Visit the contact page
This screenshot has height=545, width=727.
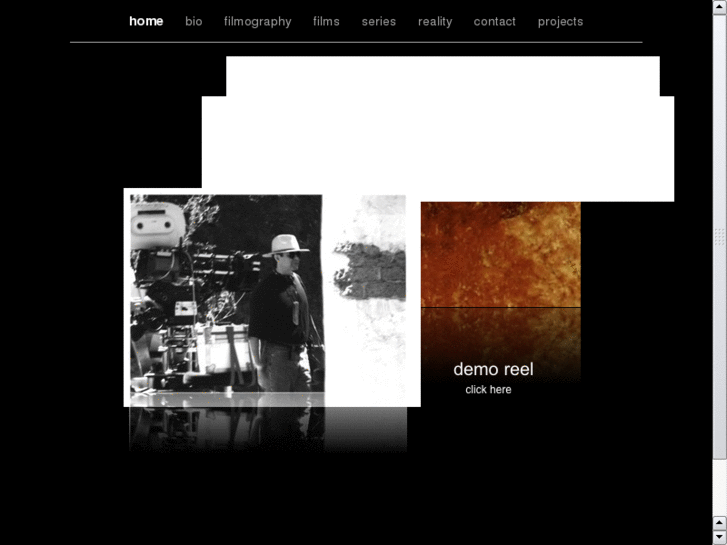point(495,21)
